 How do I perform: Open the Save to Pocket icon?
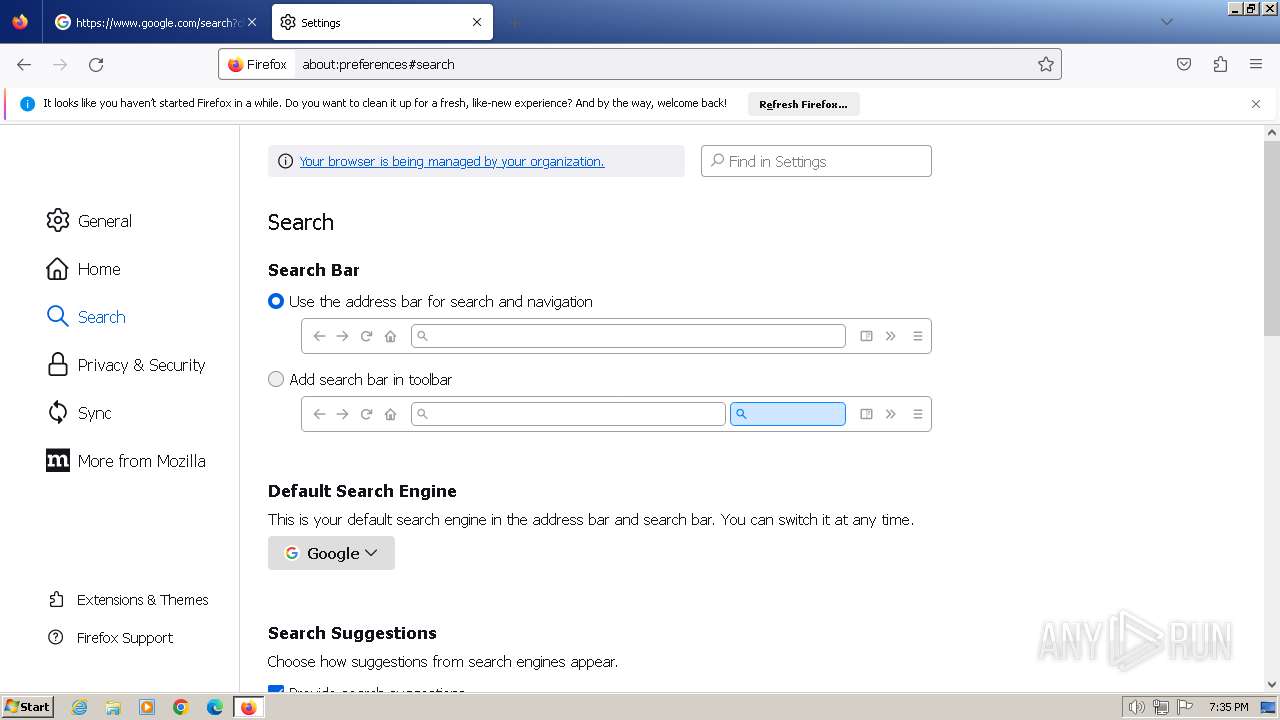coord(1184,64)
